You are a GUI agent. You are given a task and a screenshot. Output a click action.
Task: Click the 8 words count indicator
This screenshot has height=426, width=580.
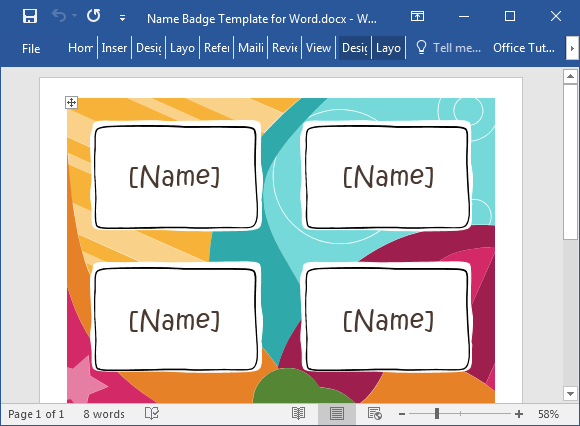104,414
